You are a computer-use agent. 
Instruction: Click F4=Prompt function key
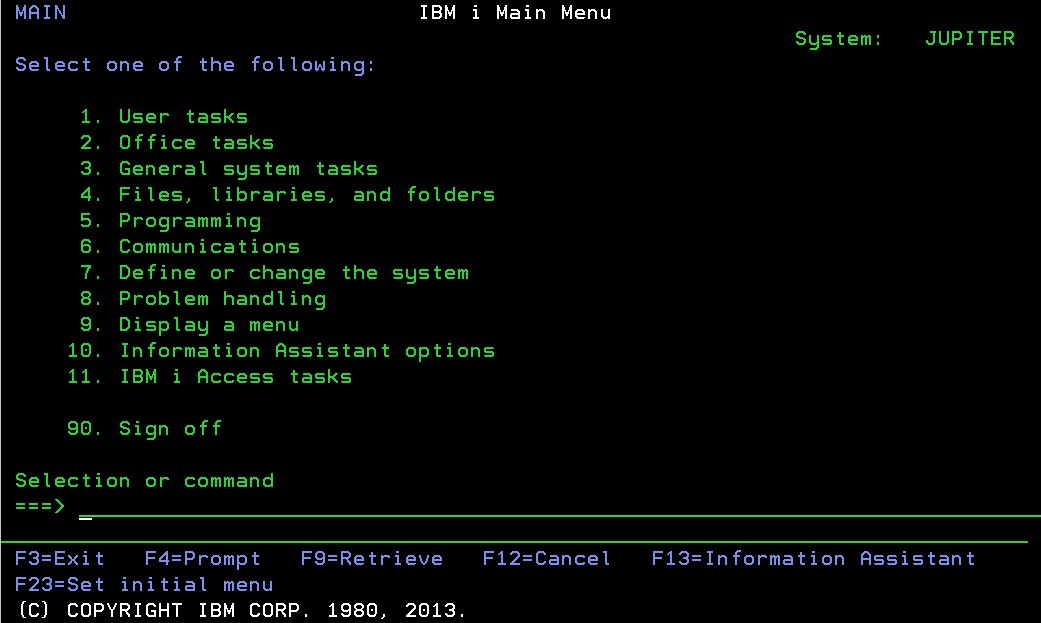(x=202, y=559)
